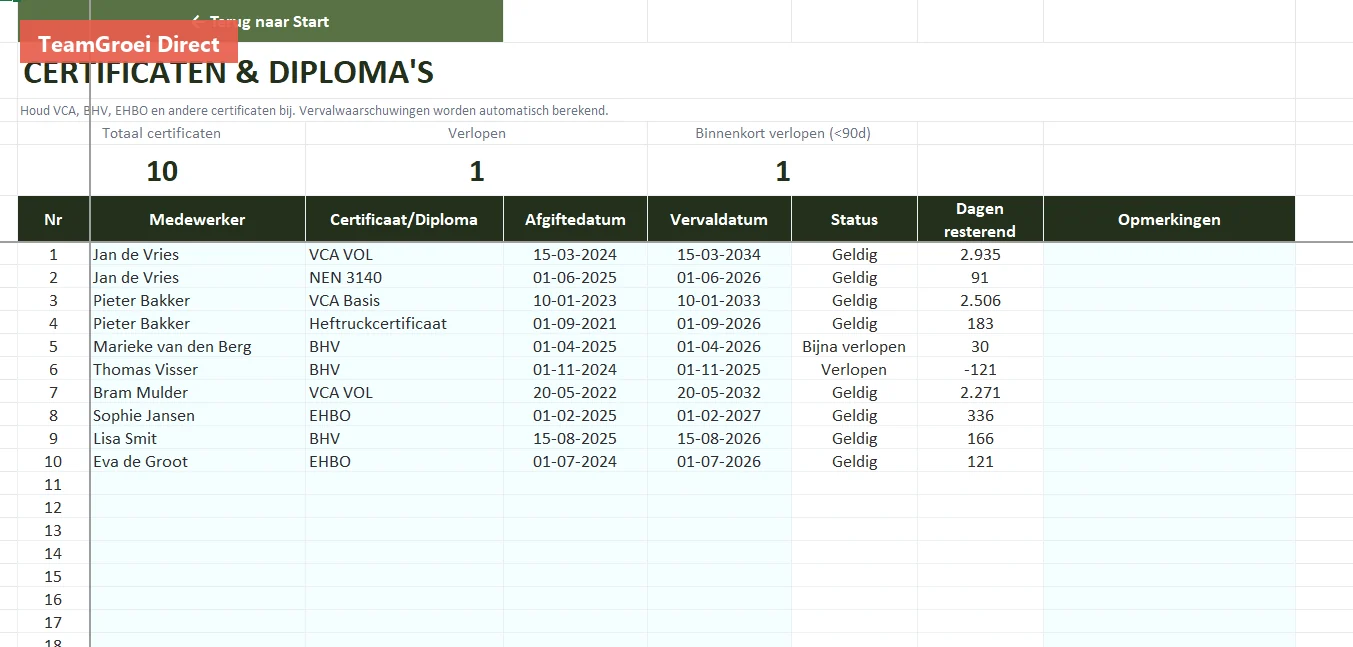The height and width of the screenshot is (647, 1353).
Task: Click the Opmerkingen cell for Thomas Visser
Action: (x=1169, y=369)
